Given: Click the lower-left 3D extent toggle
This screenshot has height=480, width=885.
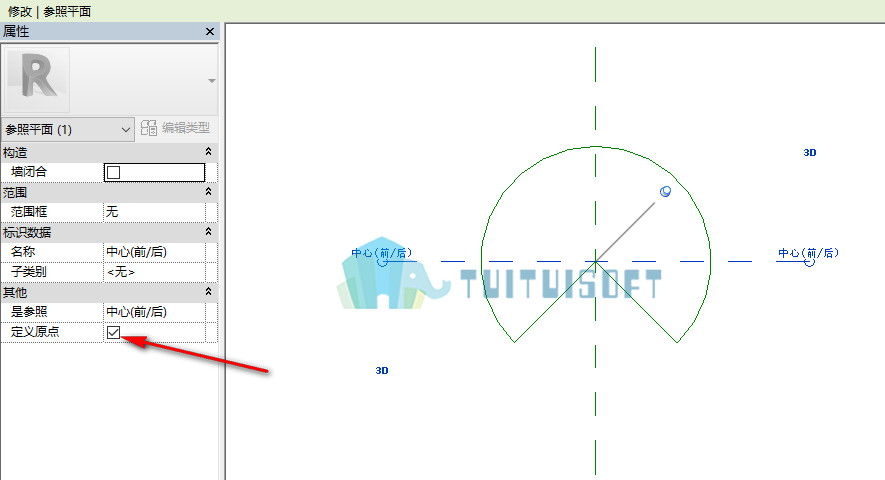Looking at the screenshot, I should click(382, 370).
